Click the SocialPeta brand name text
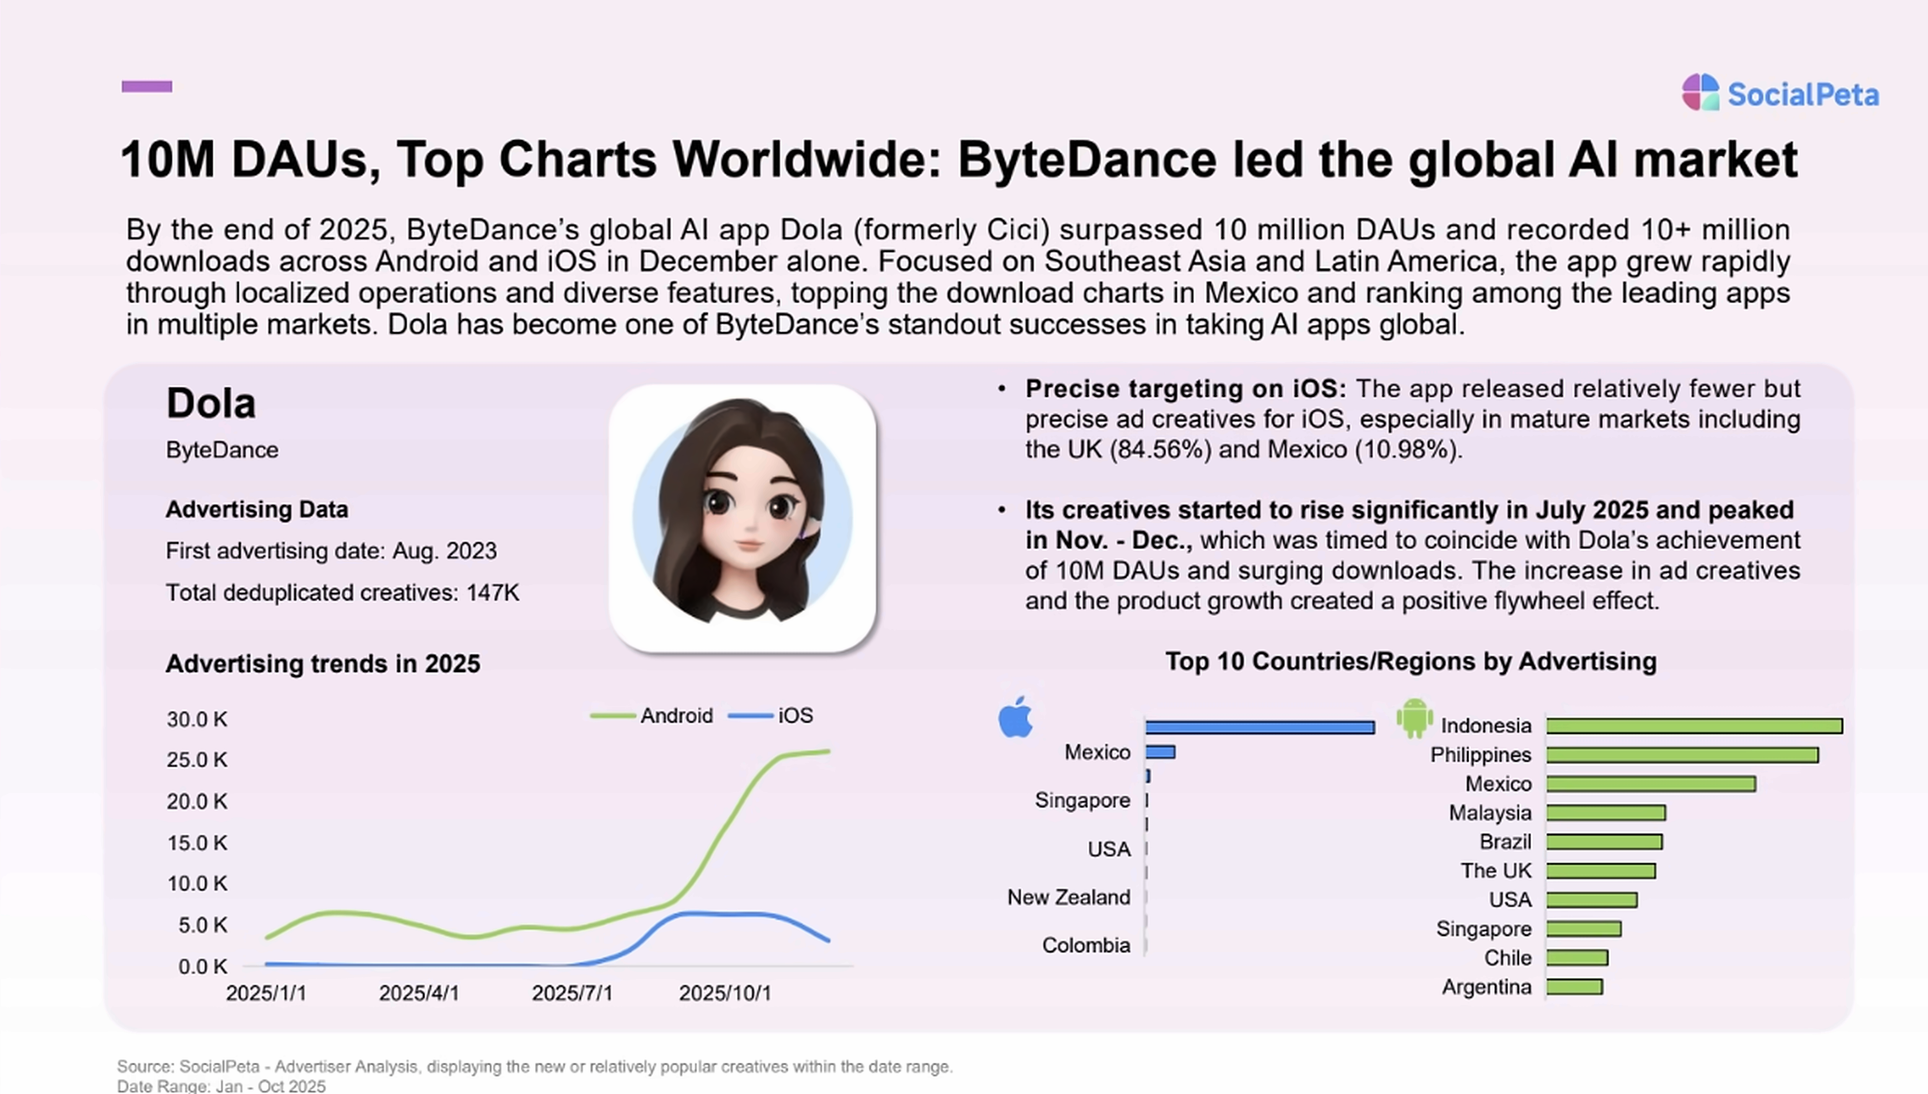Image resolution: width=1928 pixels, height=1094 pixels. point(1803,95)
